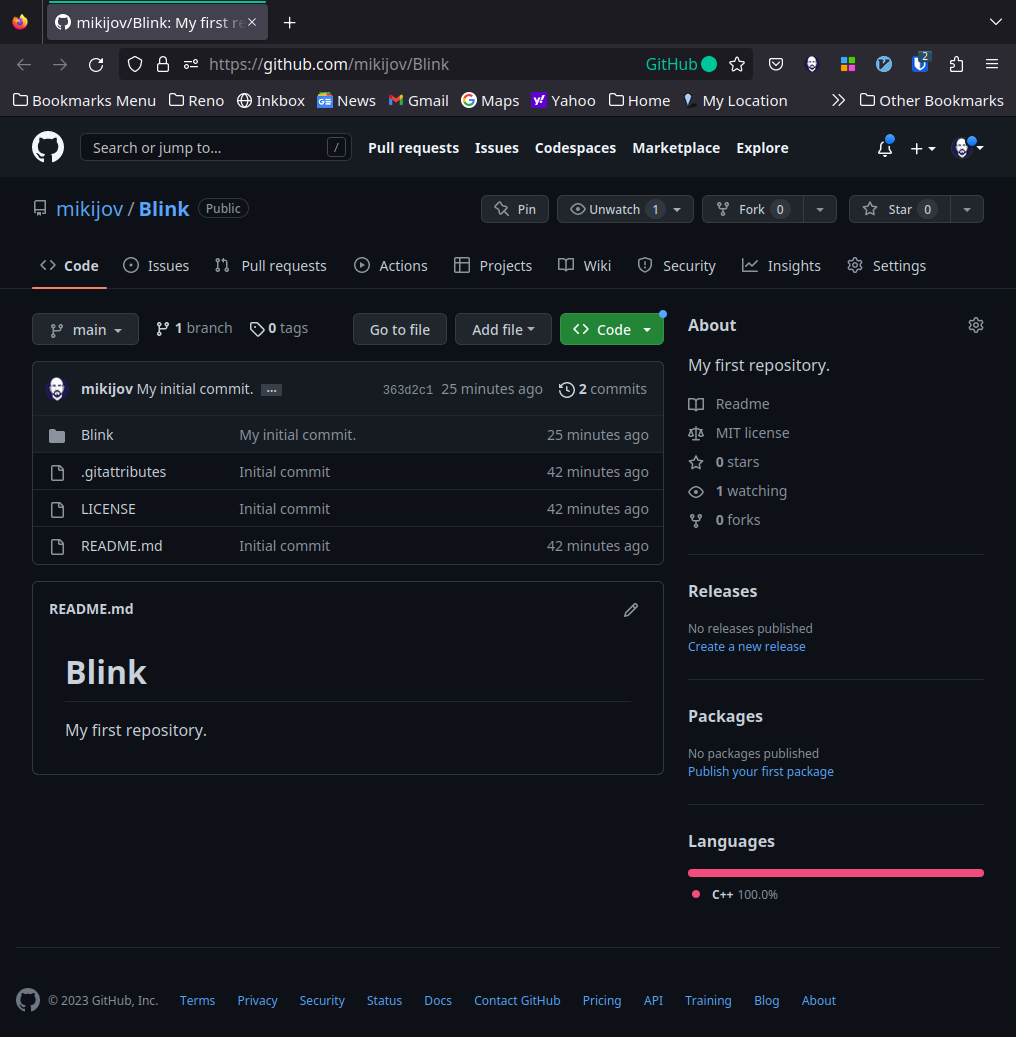Switch to the Issues repository tab
This screenshot has width=1016, height=1037.
pos(156,266)
